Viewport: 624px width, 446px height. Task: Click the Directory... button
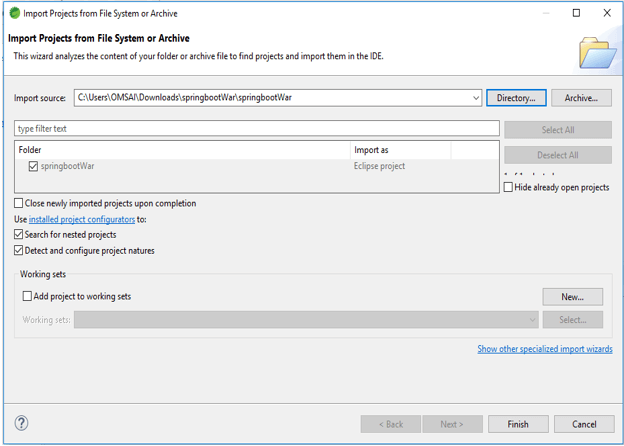tap(516, 98)
